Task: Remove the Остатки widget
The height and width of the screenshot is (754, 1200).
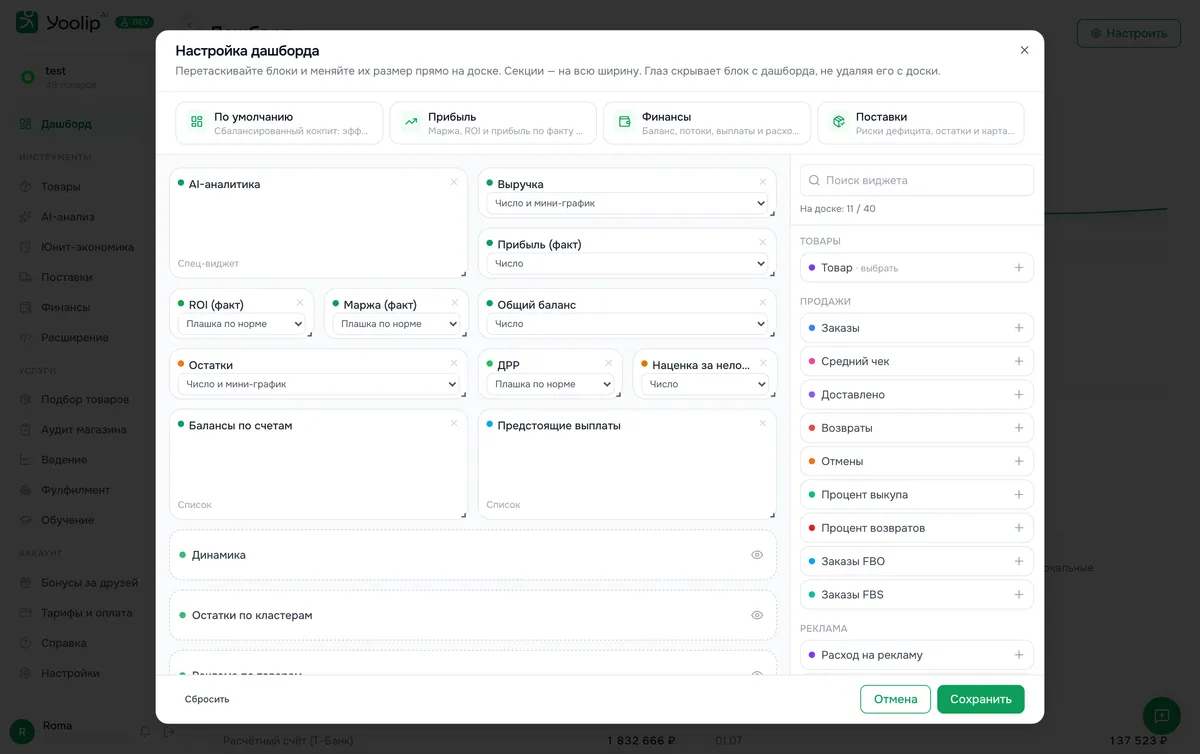Action: pos(454,363)
